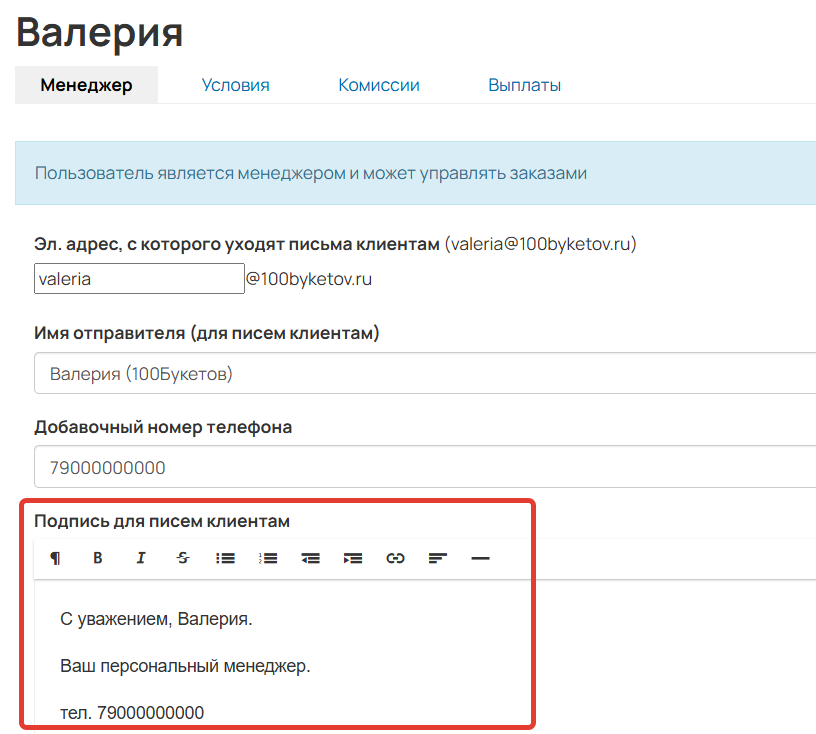816x734 pixels.
Task: Increase indent in signature editor
Action: tap(353, 558)
